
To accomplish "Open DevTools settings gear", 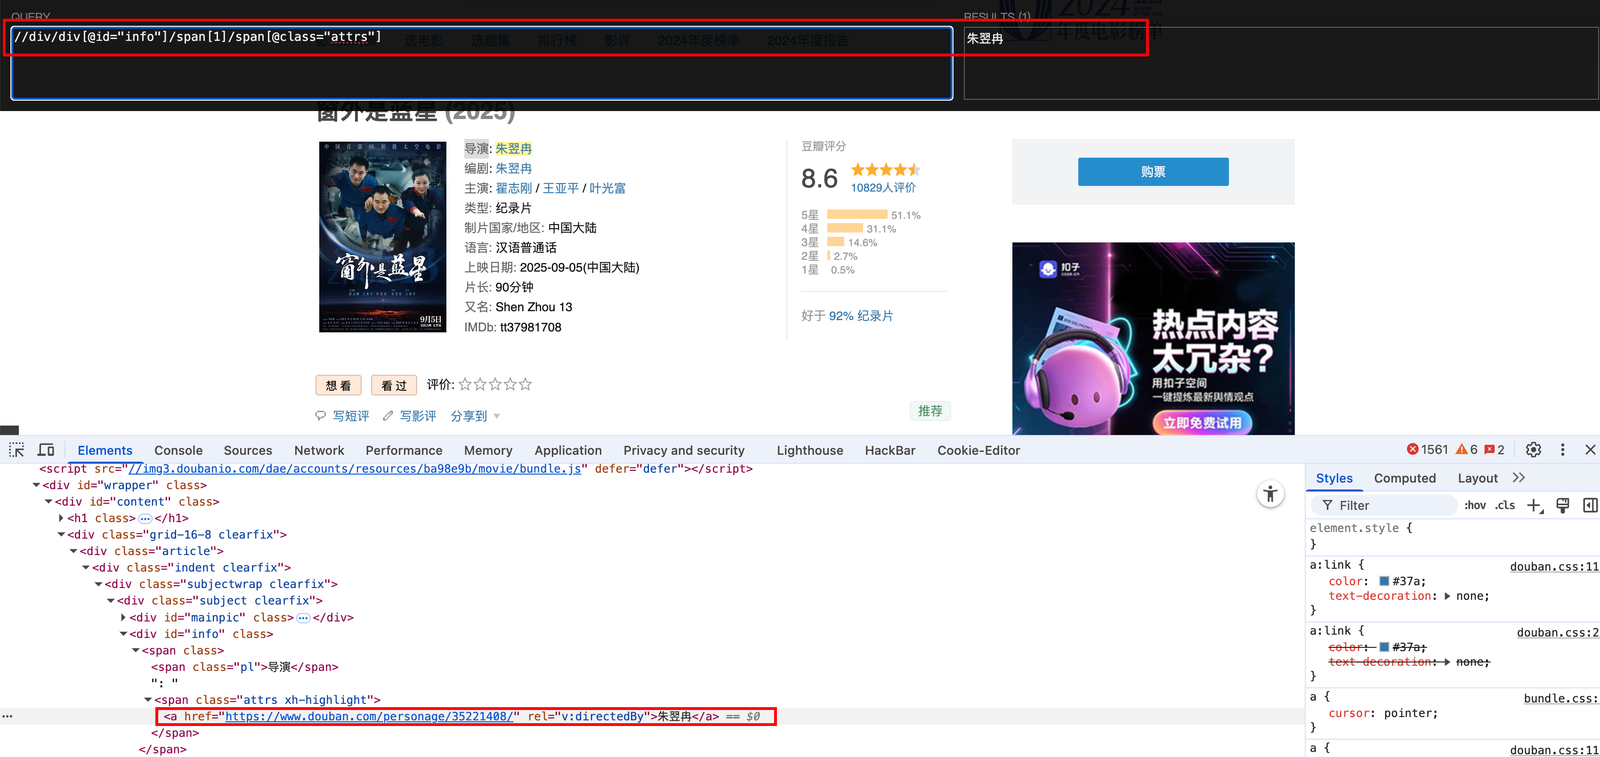I will (x=1533, y=450).
